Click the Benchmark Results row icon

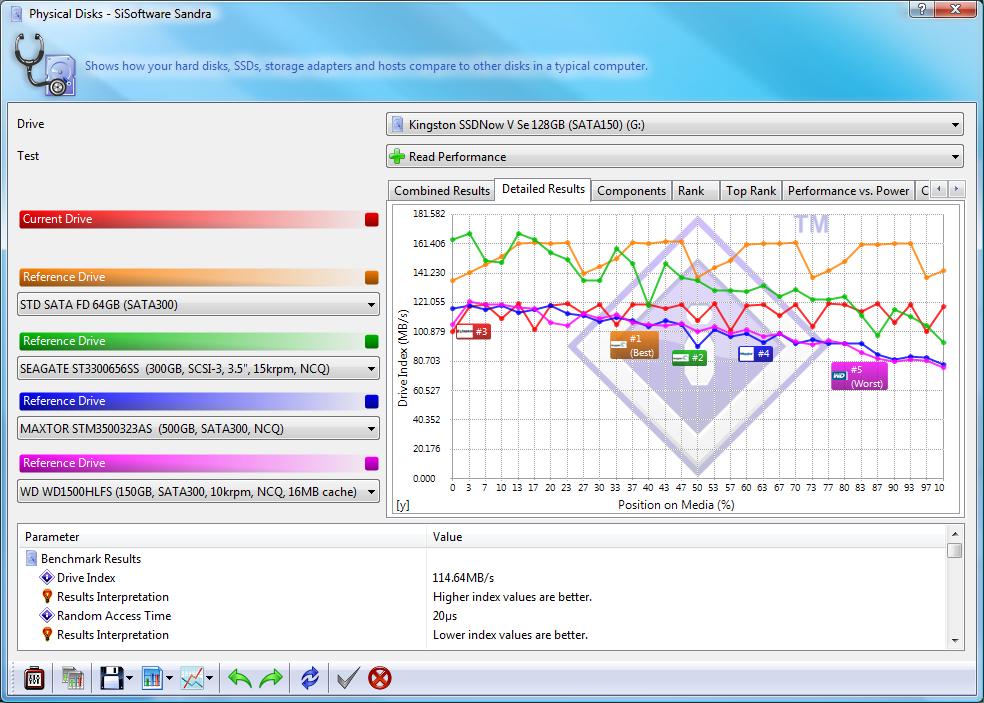click(x=31, y=559)
